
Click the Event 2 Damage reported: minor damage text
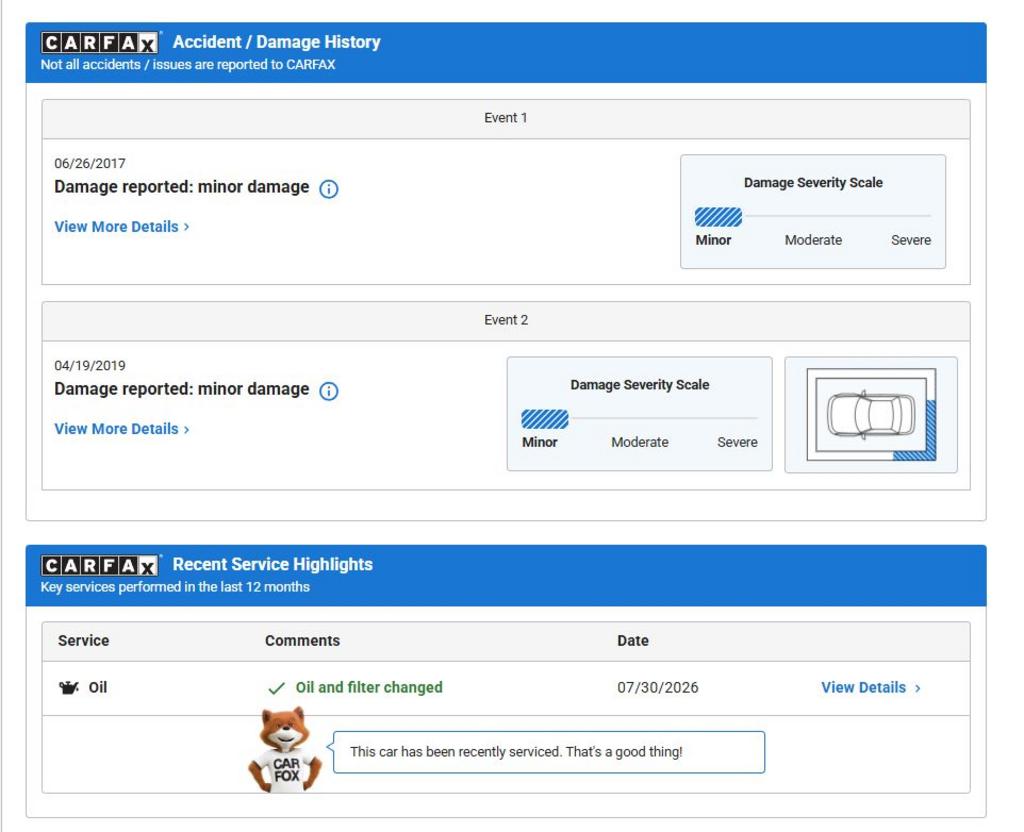[182, 390]
